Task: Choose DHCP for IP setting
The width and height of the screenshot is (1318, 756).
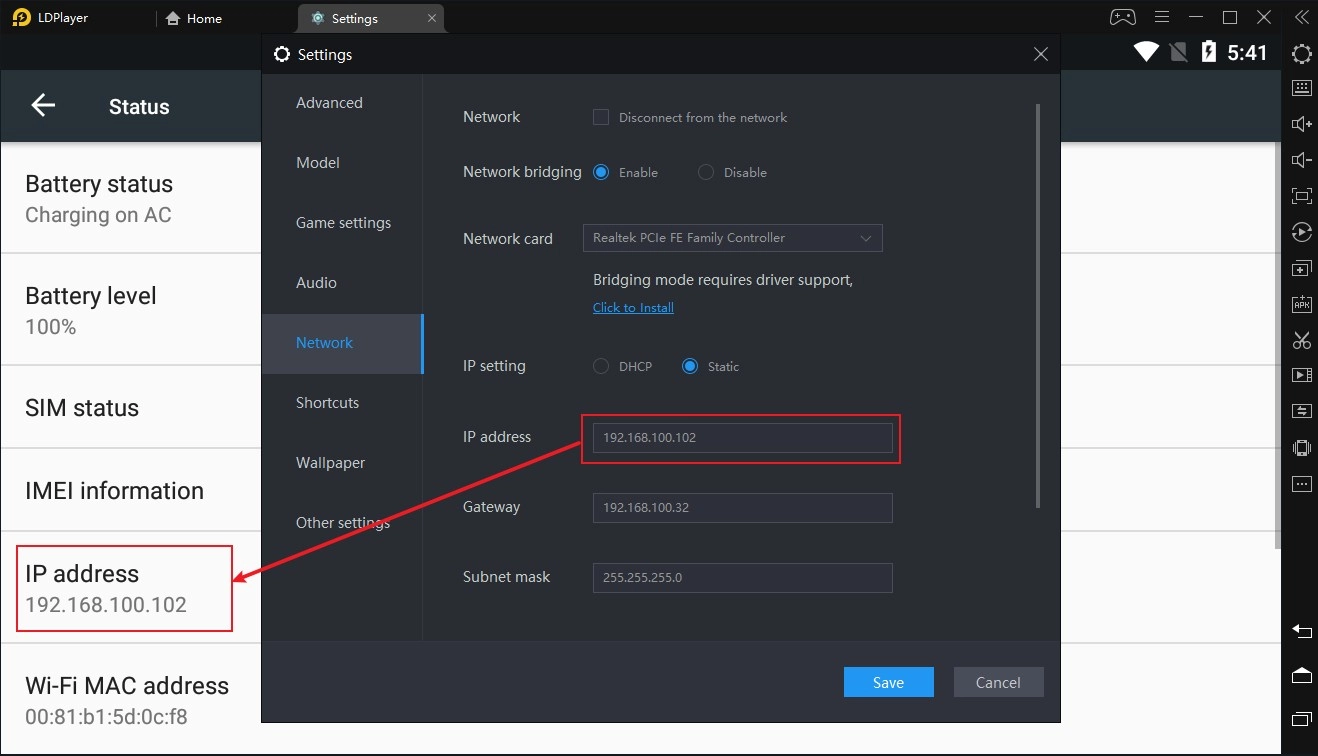Action: (x=601, y=366)
